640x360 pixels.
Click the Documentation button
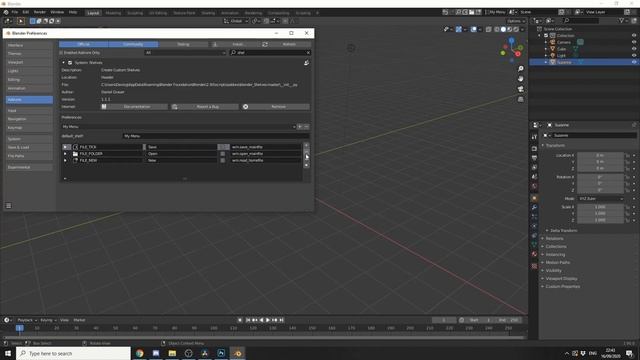(x=134, y=107)
